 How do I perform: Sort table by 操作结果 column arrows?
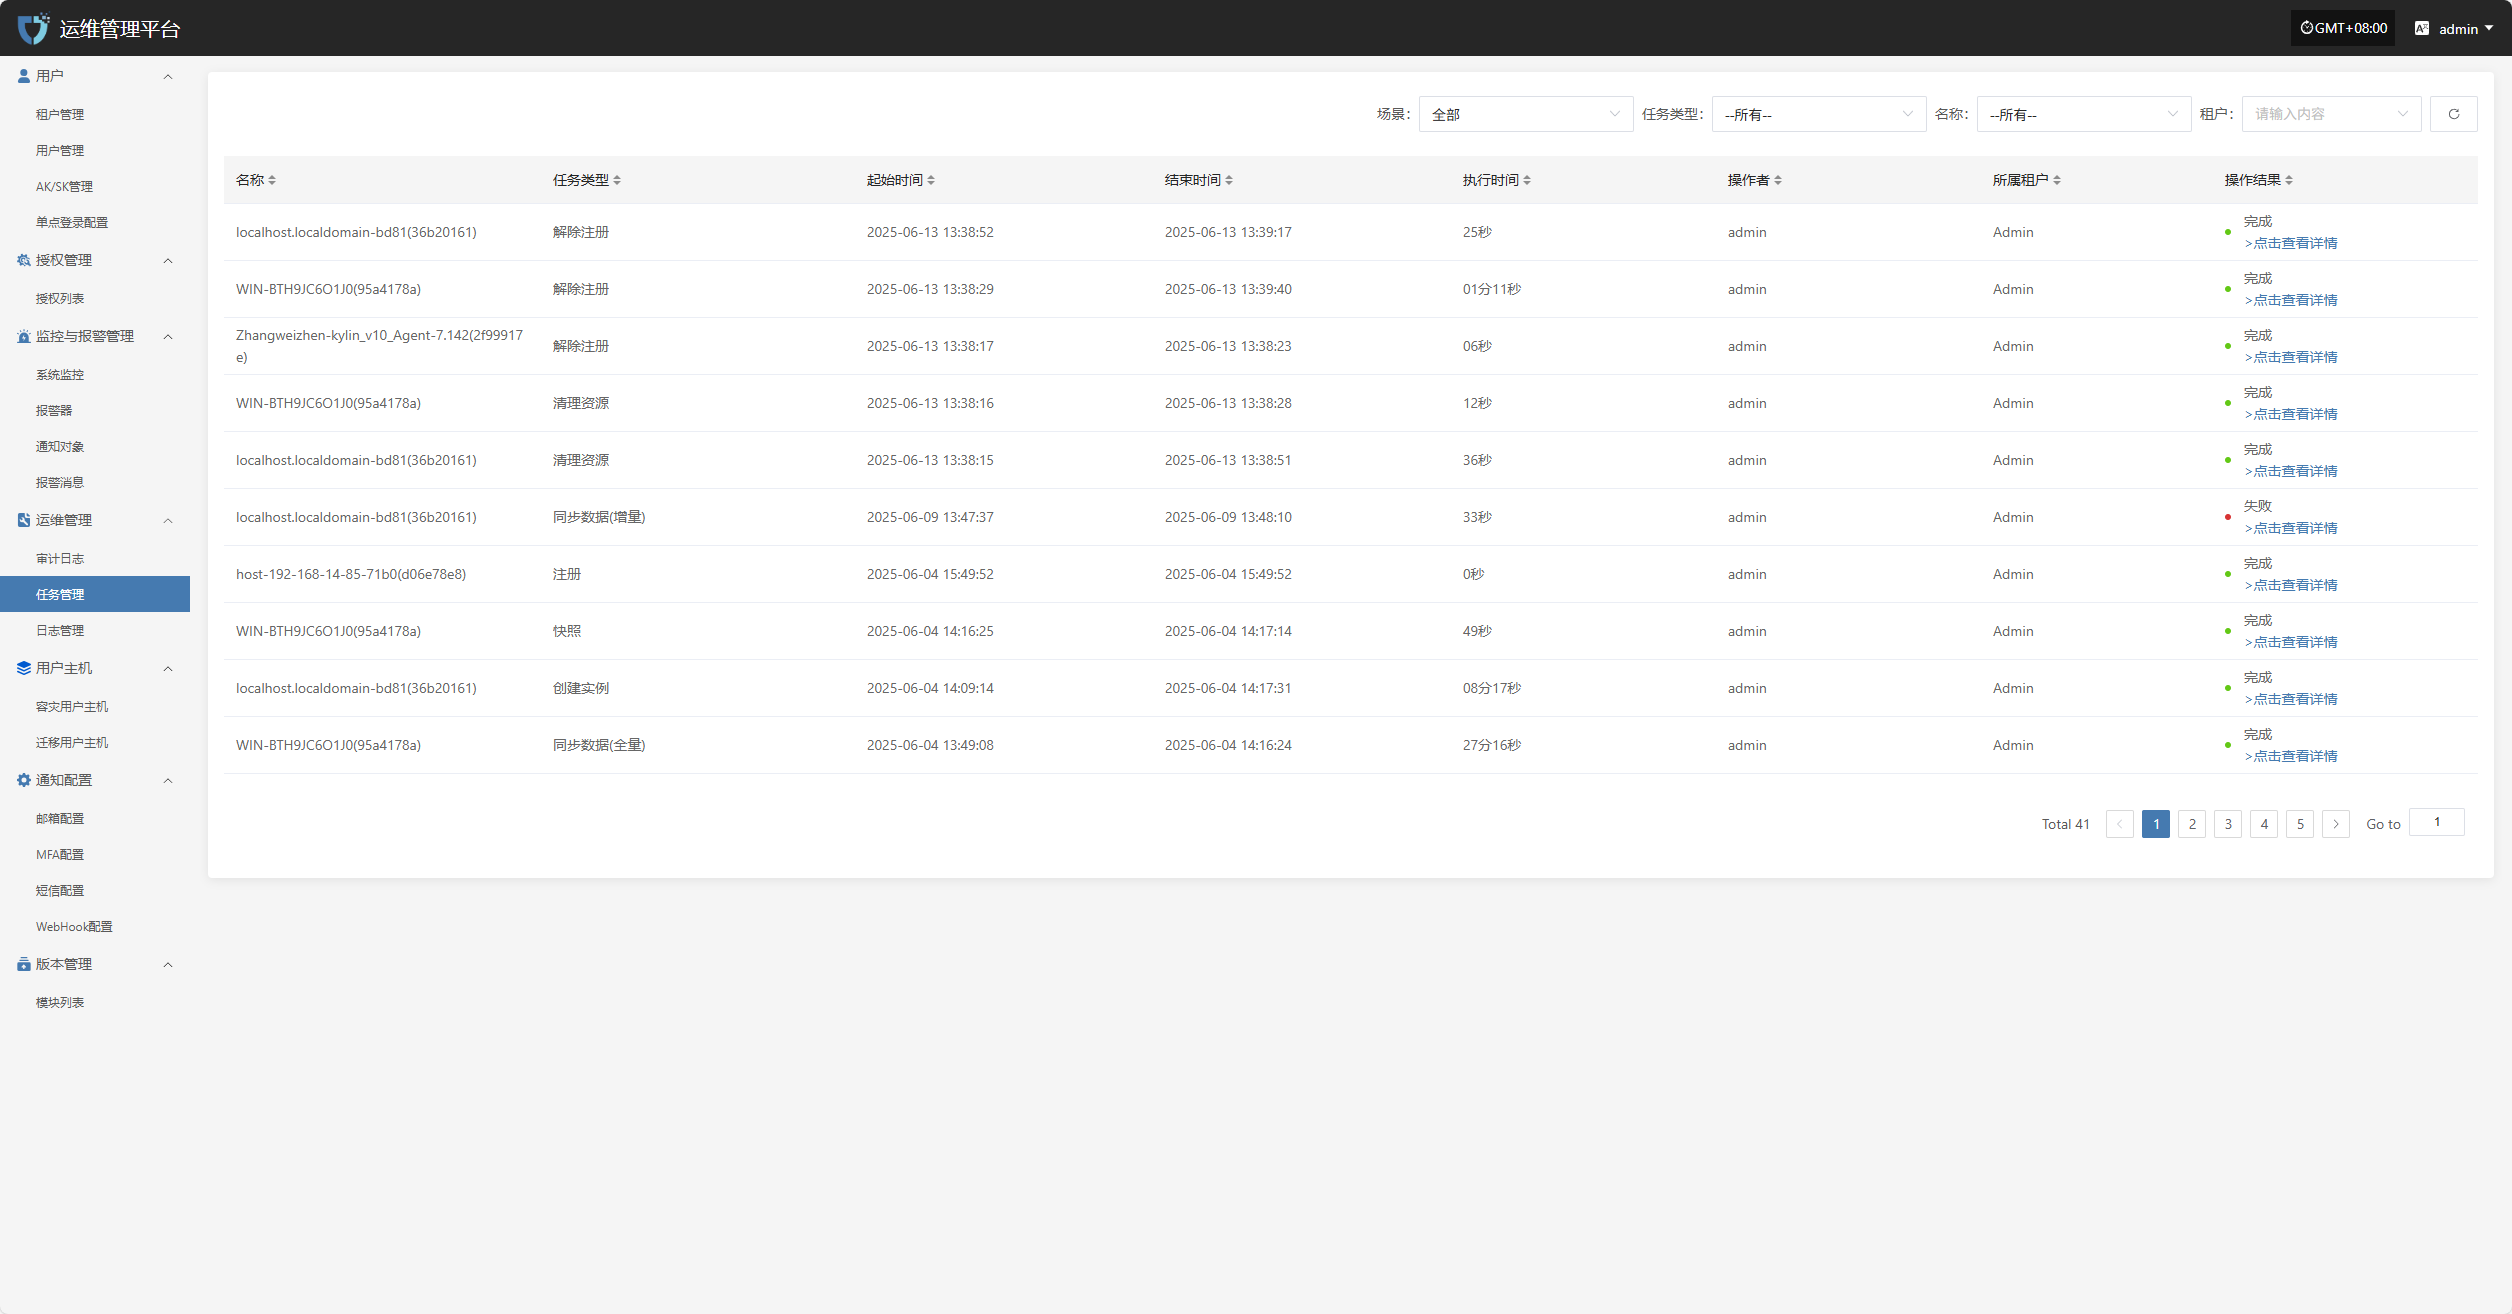point(2289,180)
